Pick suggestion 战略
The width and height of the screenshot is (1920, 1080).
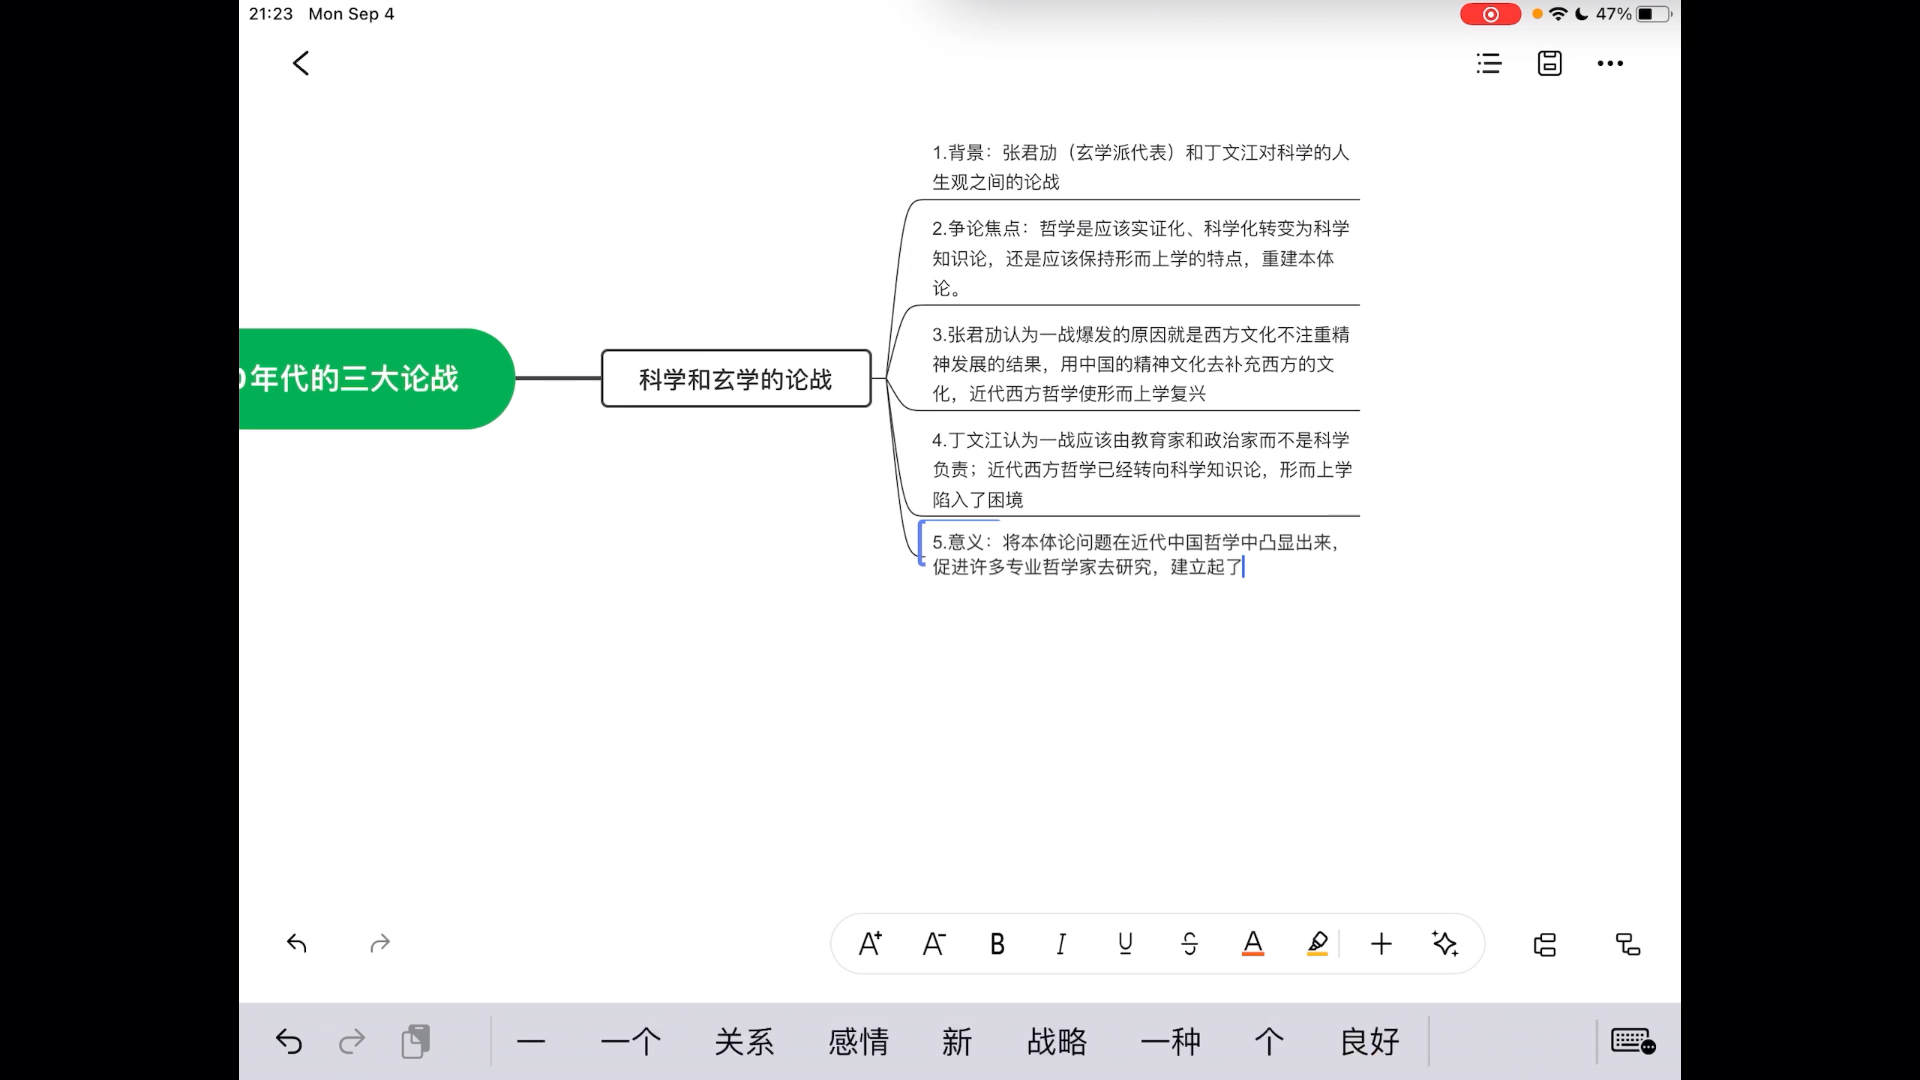[x=1057, y=1042]
